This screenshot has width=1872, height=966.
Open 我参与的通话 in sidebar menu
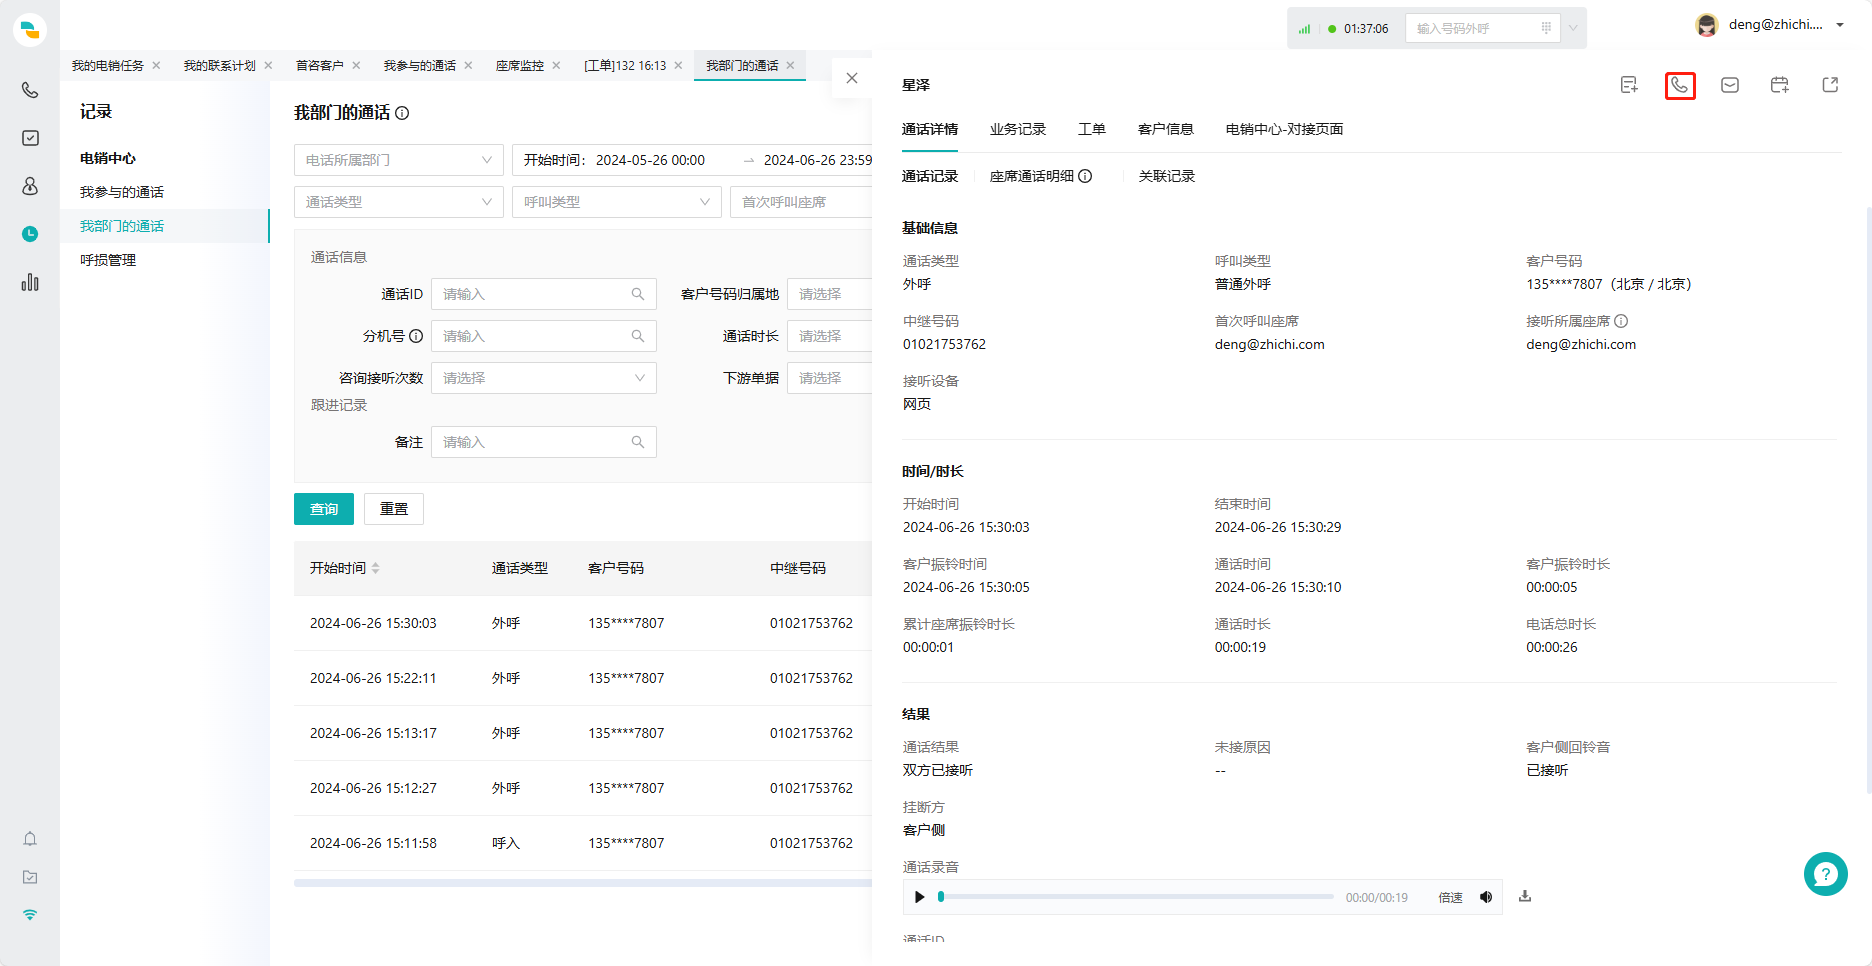[x=122, y=192]
